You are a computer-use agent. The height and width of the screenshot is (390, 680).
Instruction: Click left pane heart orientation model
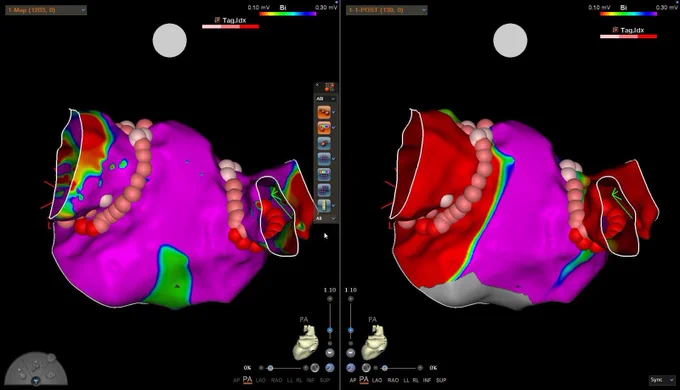pyautogui.click(x=306, y=343)
